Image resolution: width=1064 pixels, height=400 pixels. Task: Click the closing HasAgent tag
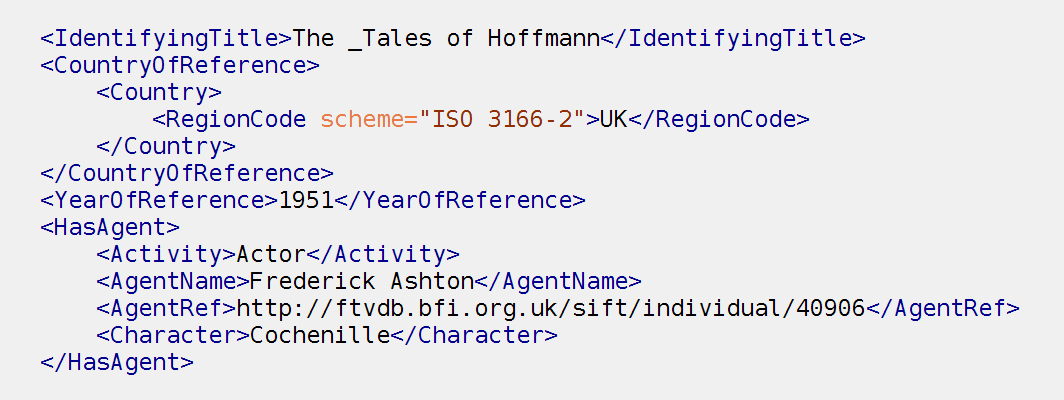click(x=117, y=362)
